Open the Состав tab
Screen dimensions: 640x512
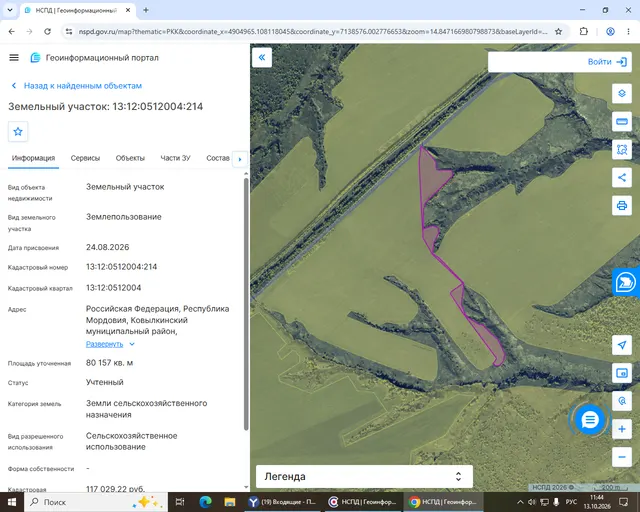tap(218, 158)
